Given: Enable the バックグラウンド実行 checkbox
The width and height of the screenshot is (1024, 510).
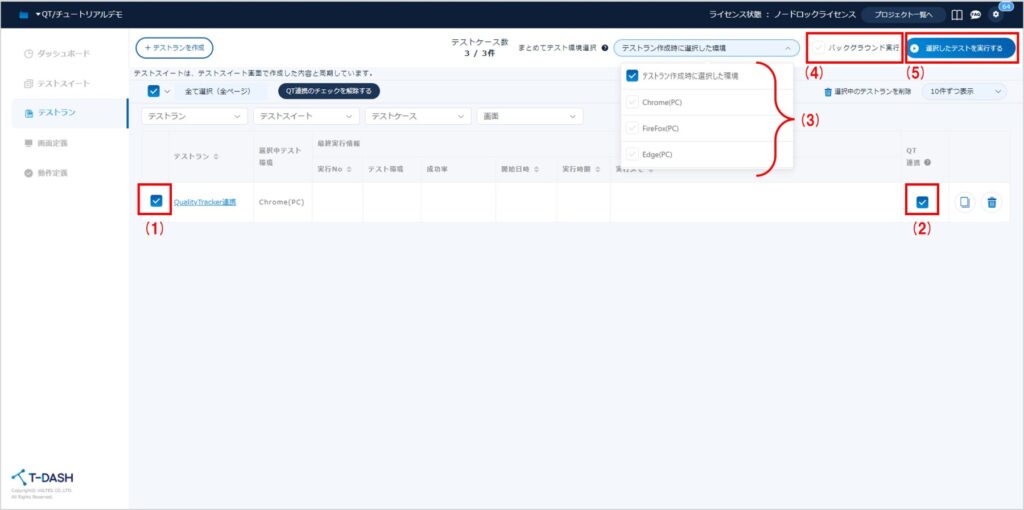Looking at the screenshot, I should pyautogui.click(x=820, y=48).
